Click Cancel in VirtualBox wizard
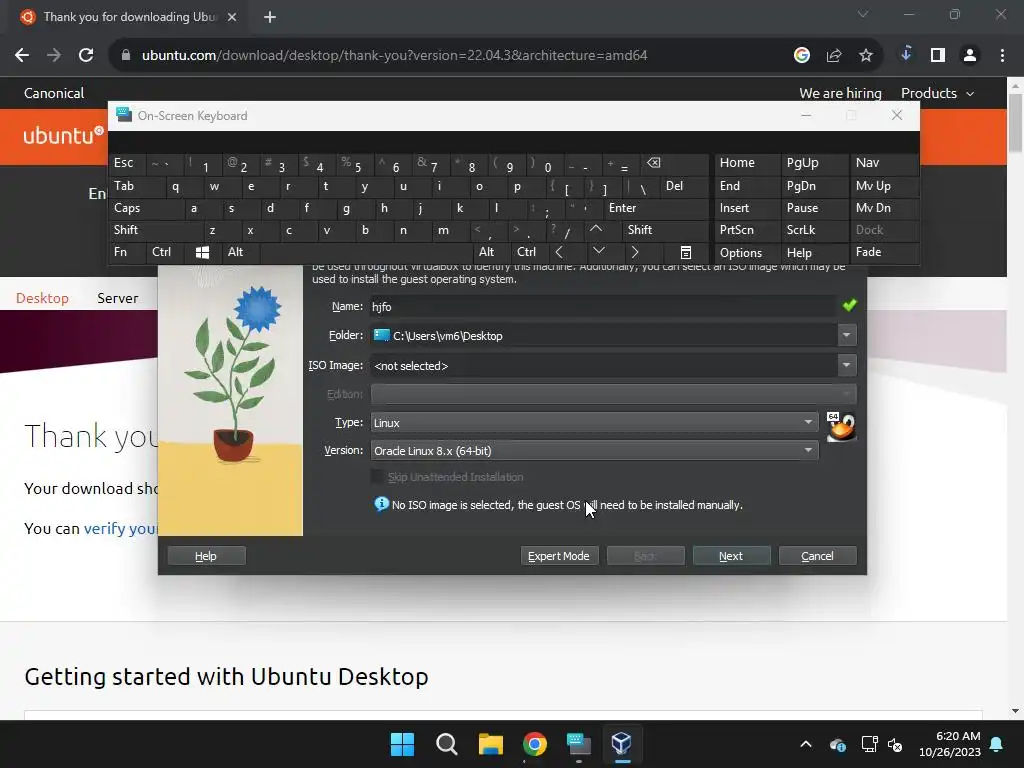The image size is (1024, 768). [817, 556]
